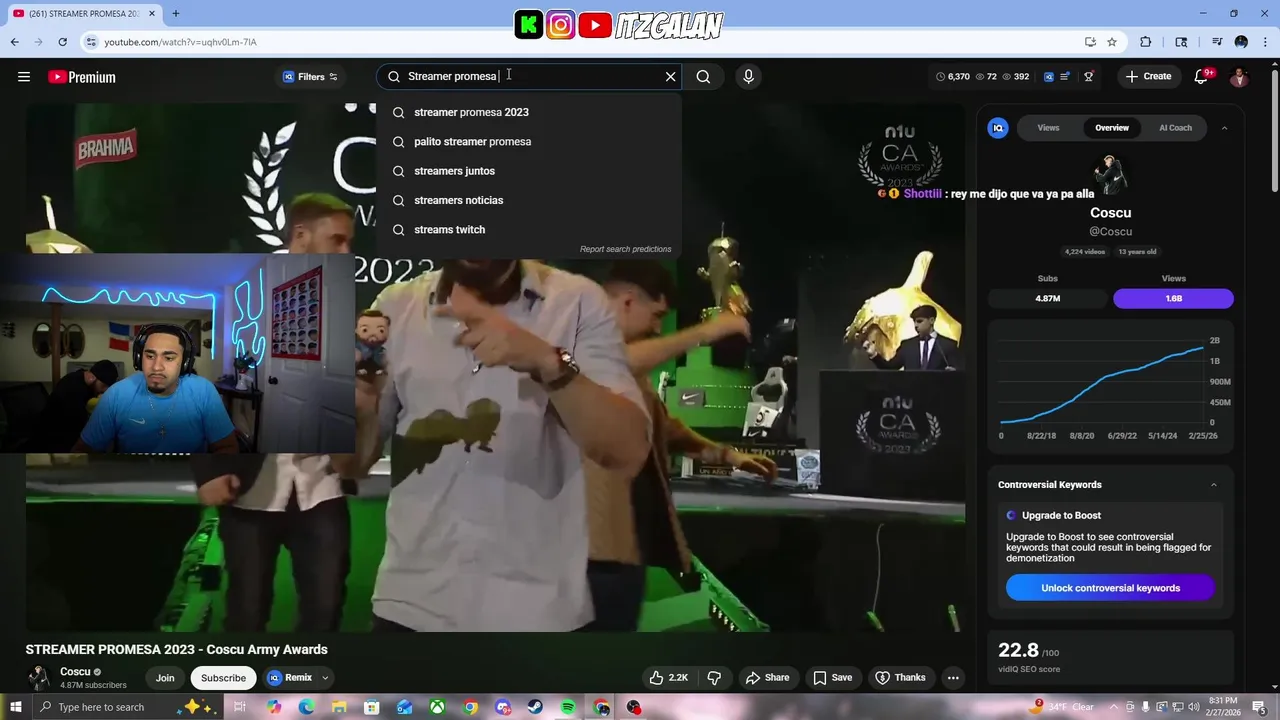Save the video to a playlist
The height and width of the screenshot is (720, 1280).
coord(832,678)
